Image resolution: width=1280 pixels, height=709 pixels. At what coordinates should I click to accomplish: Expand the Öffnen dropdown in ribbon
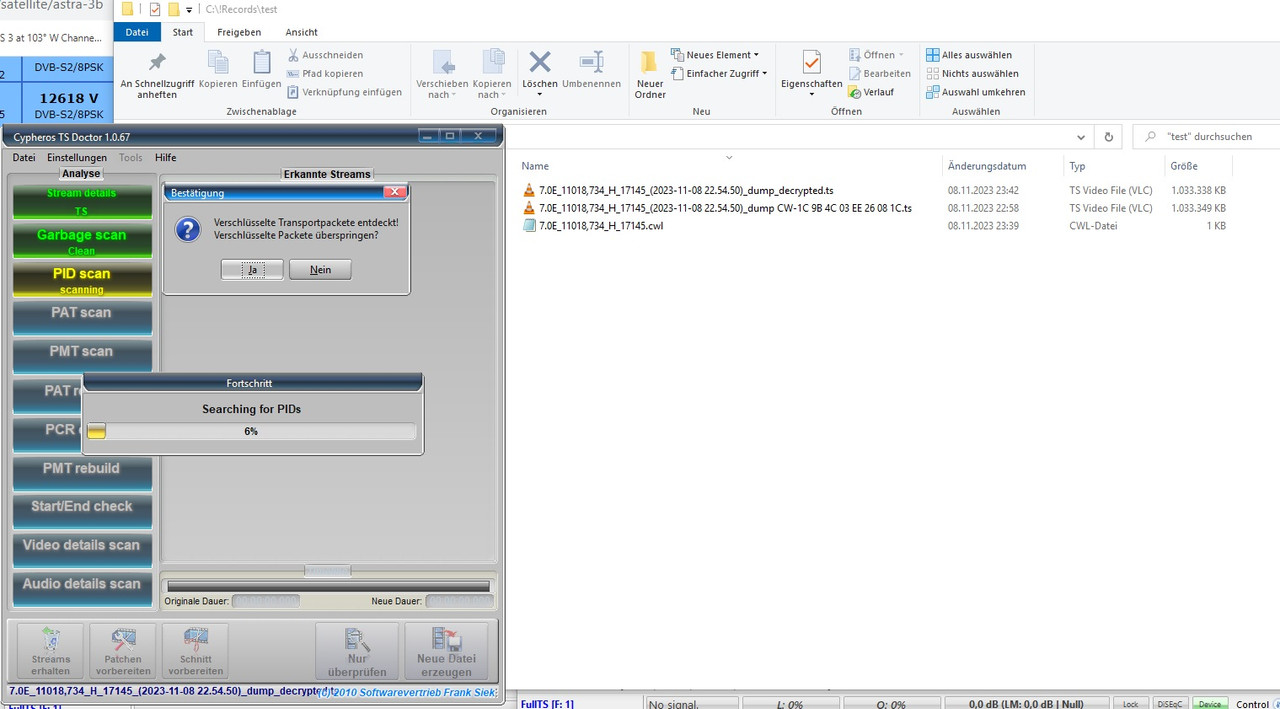point(900,55)
